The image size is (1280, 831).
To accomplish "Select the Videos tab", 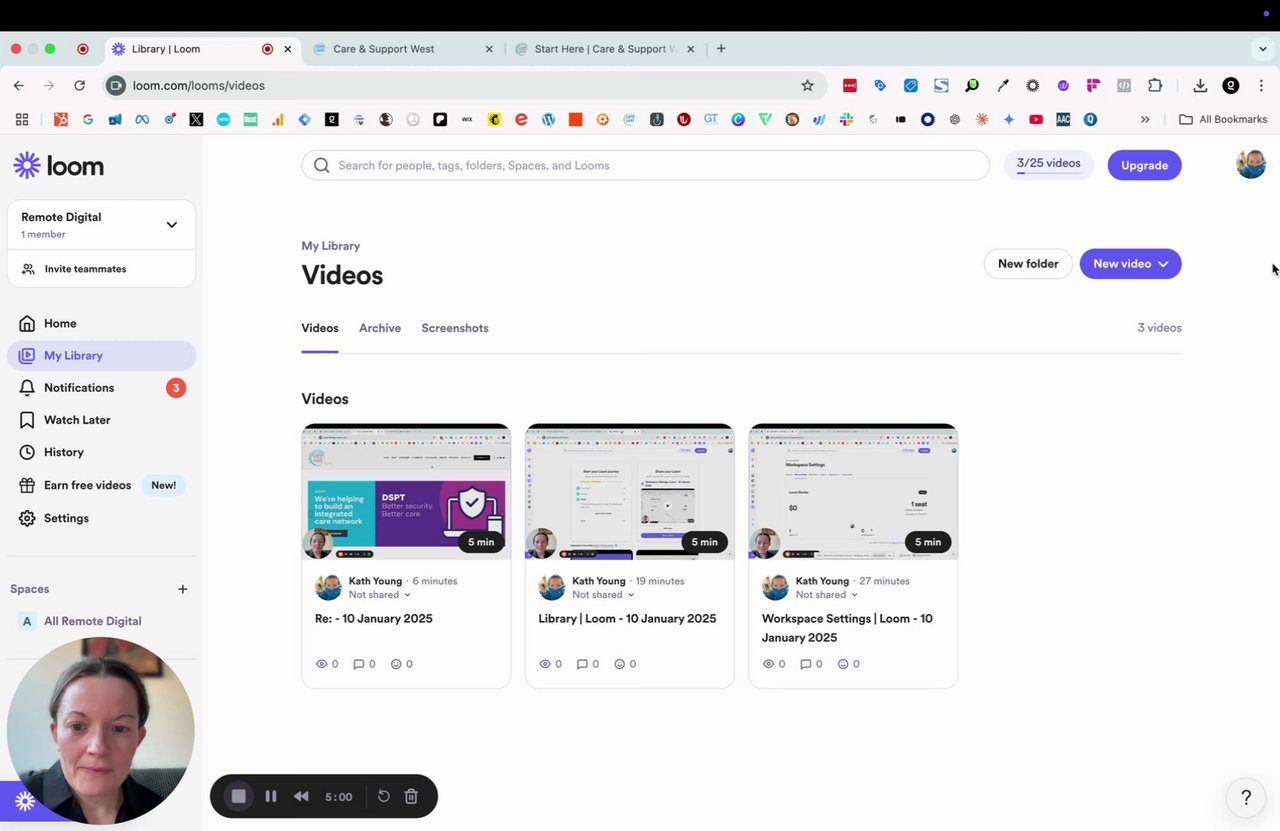I will [x=320, y=328].
